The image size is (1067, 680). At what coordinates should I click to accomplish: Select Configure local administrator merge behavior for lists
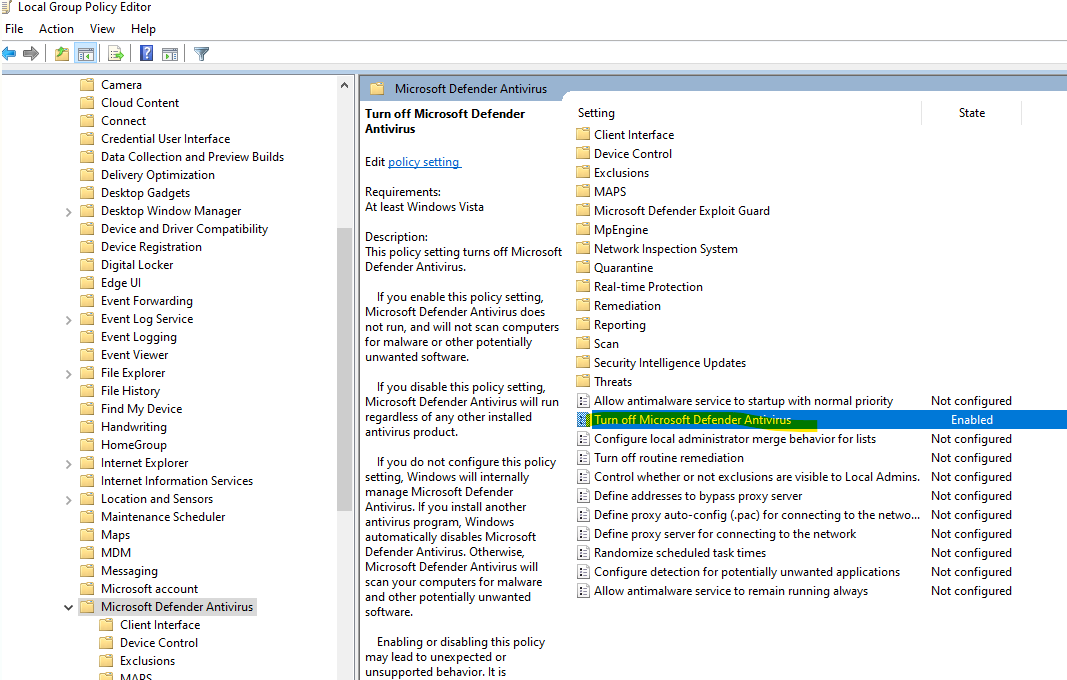(x=735, y=439)
